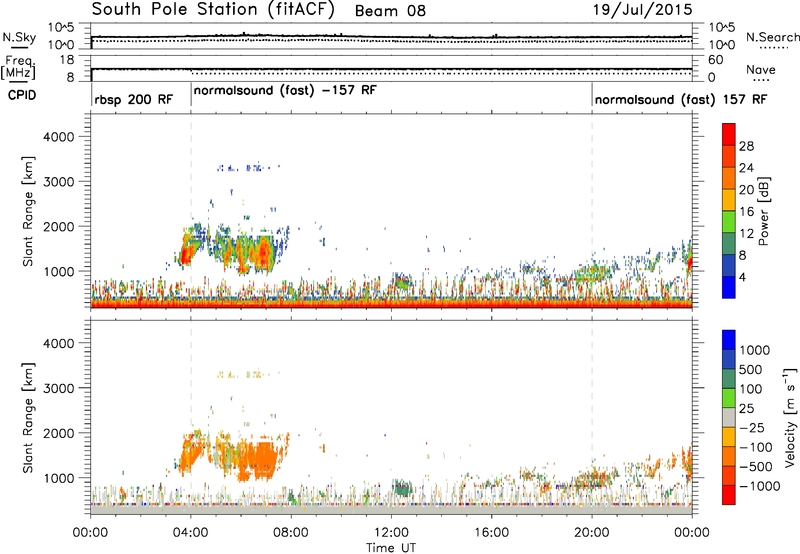Click the '12:00' time tick label

coord(391,533)
